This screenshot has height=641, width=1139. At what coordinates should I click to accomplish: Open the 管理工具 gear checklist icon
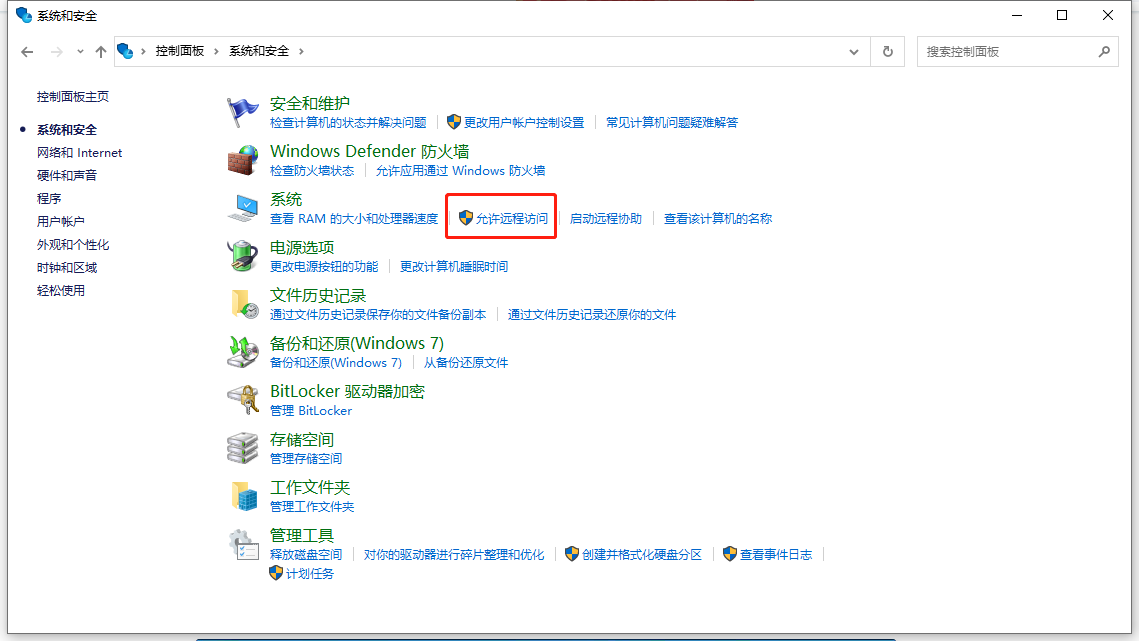point(243,545)
